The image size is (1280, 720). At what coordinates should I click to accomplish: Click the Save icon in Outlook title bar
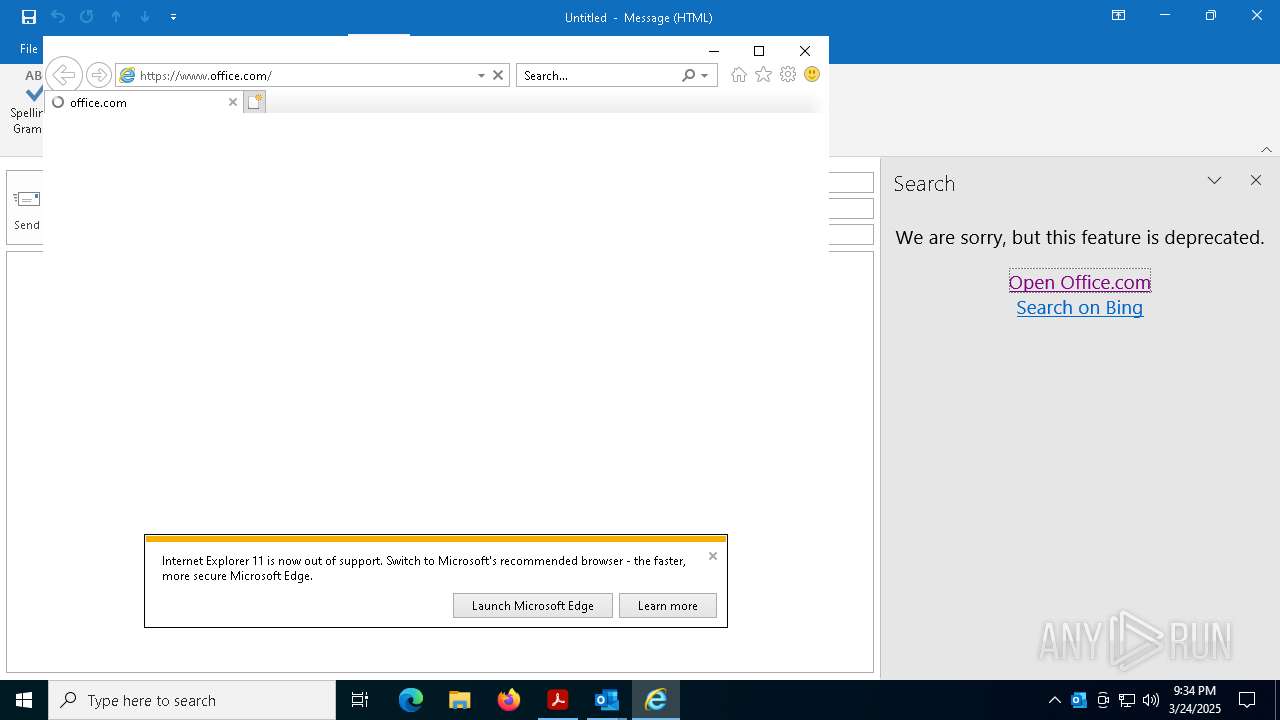click(29, 17)
